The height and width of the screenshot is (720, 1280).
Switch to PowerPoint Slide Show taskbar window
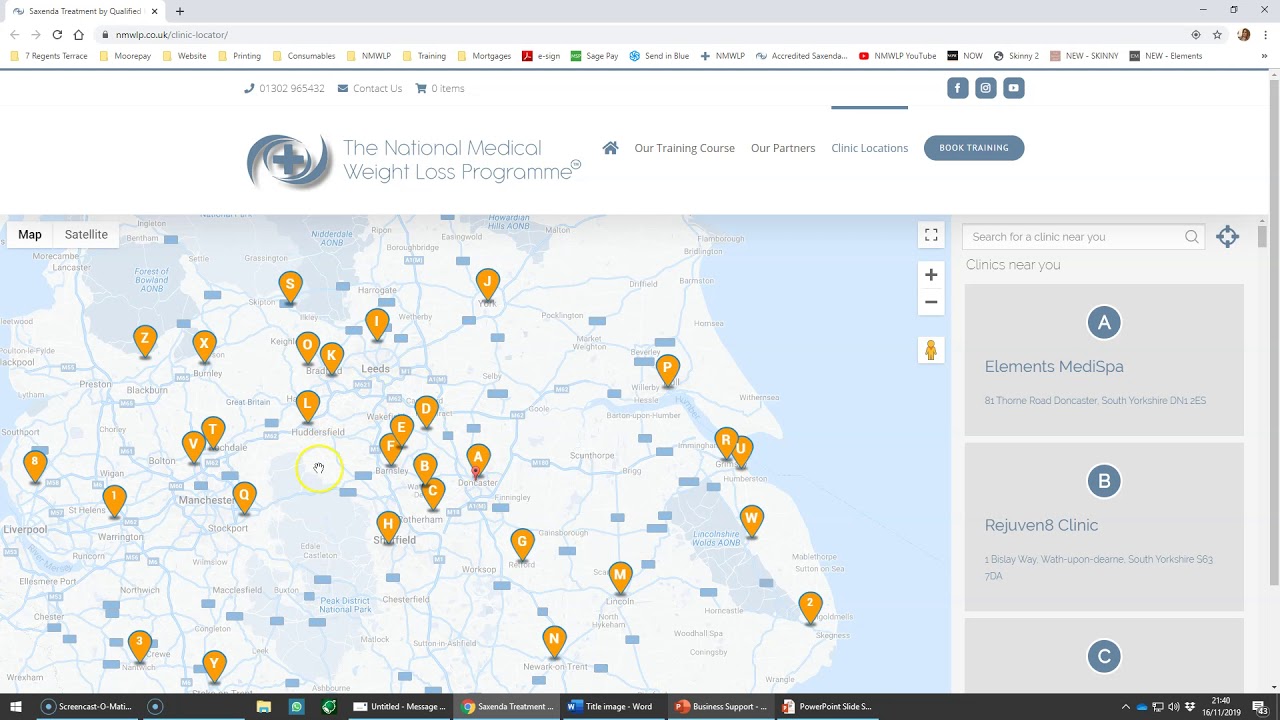point(827,706)
